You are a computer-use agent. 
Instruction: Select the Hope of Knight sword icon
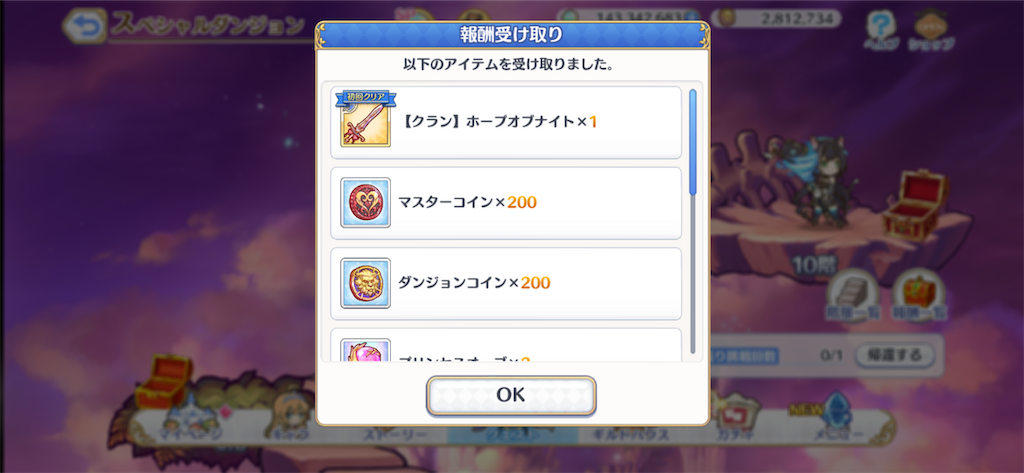tap(366, 122)
